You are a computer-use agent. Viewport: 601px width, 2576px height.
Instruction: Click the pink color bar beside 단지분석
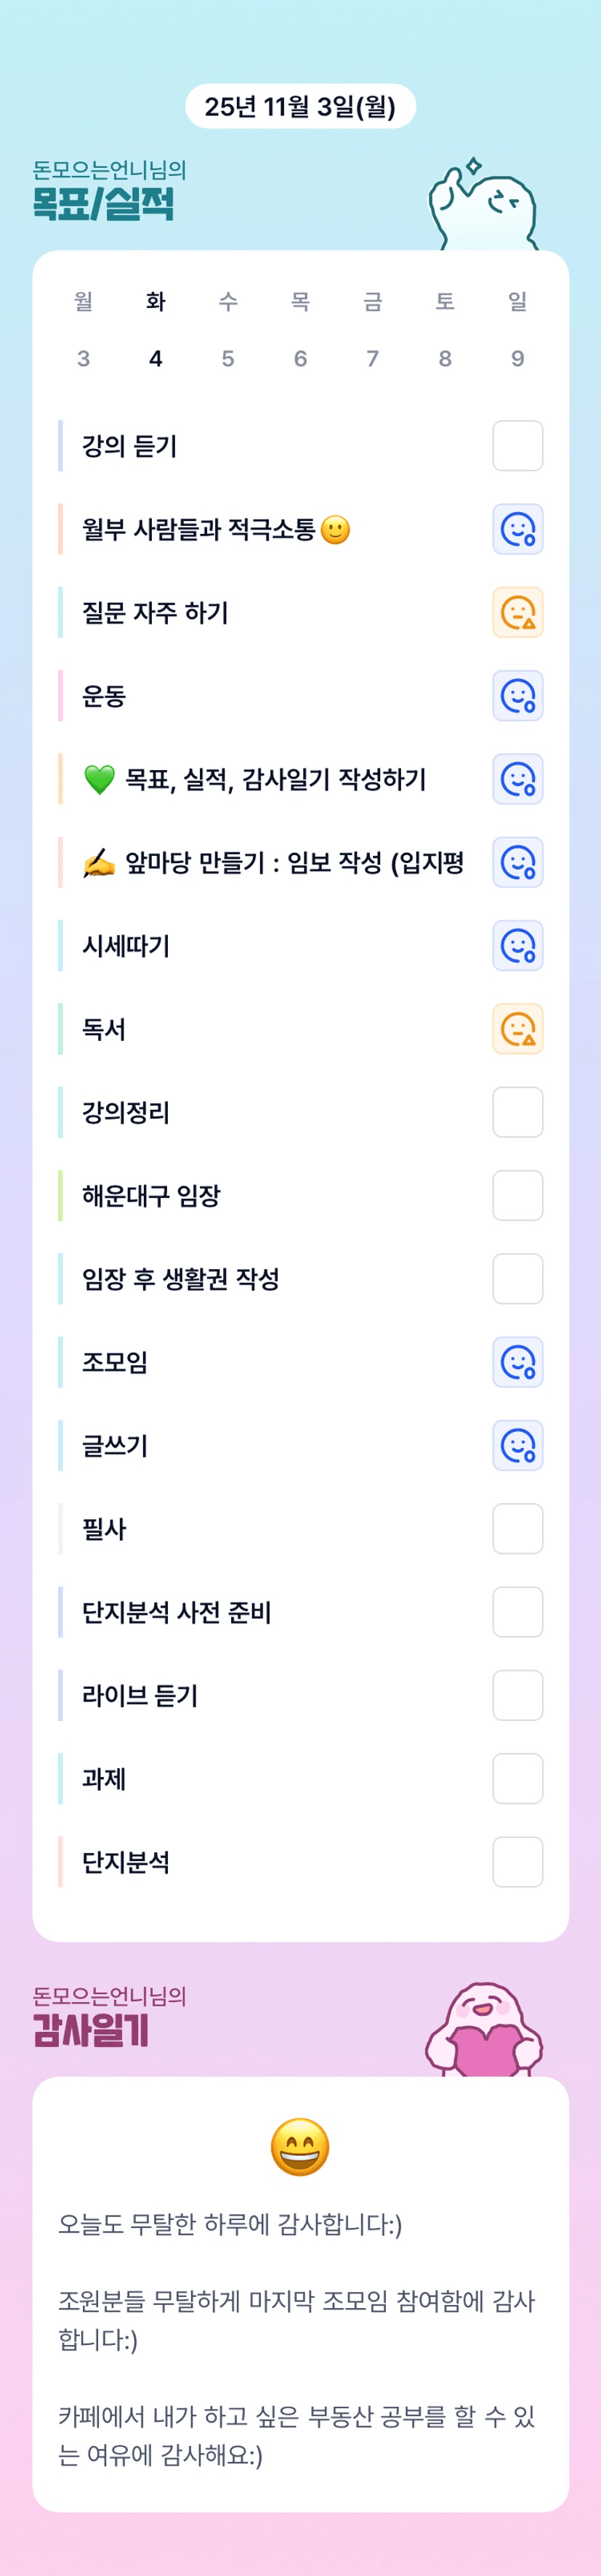coord(61,1861)
